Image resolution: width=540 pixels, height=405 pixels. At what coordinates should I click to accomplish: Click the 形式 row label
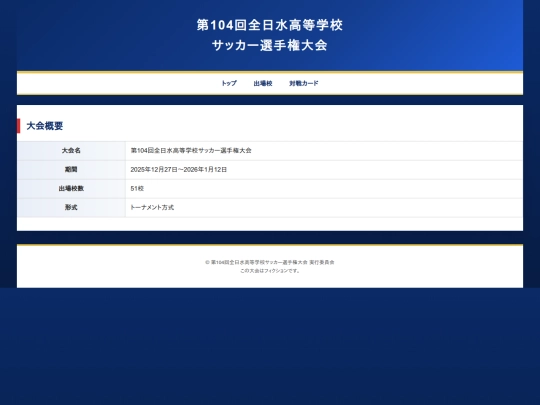(x=71, y=207)
